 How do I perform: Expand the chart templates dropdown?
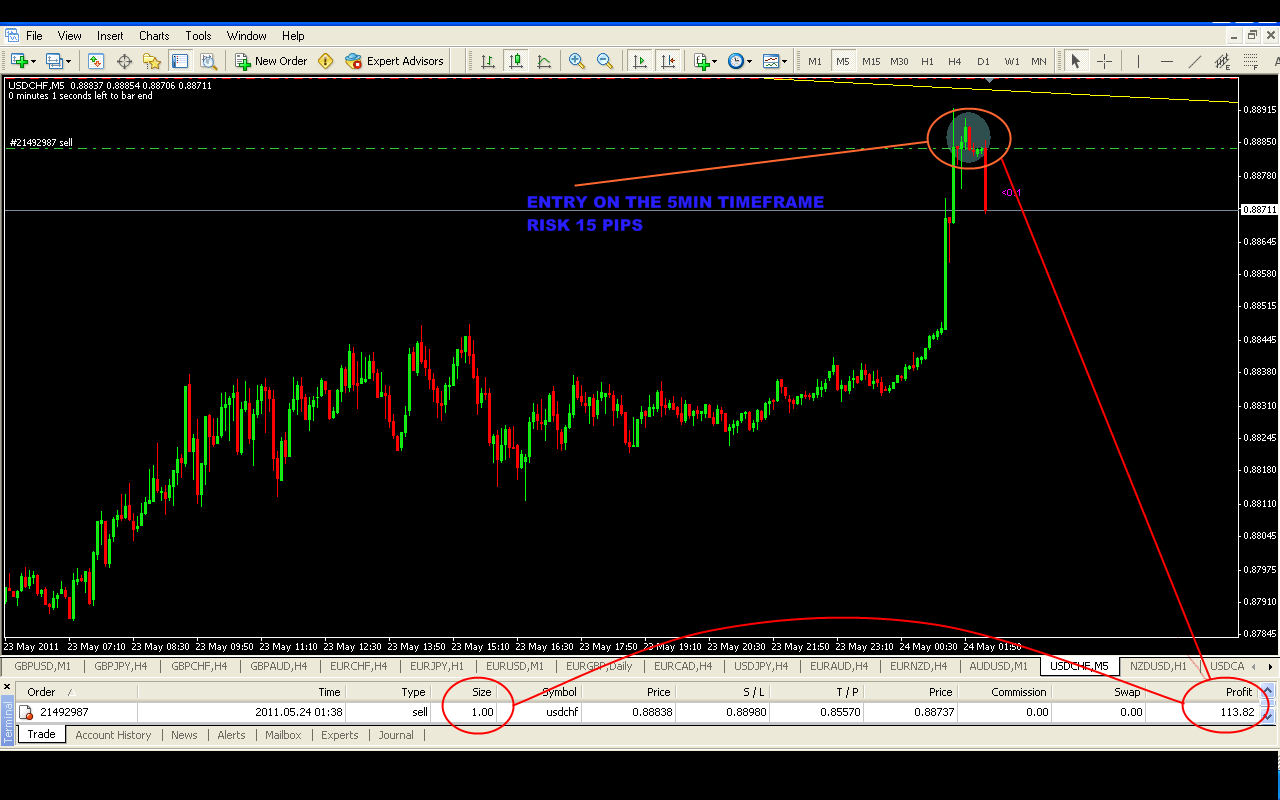pos(784,61)
